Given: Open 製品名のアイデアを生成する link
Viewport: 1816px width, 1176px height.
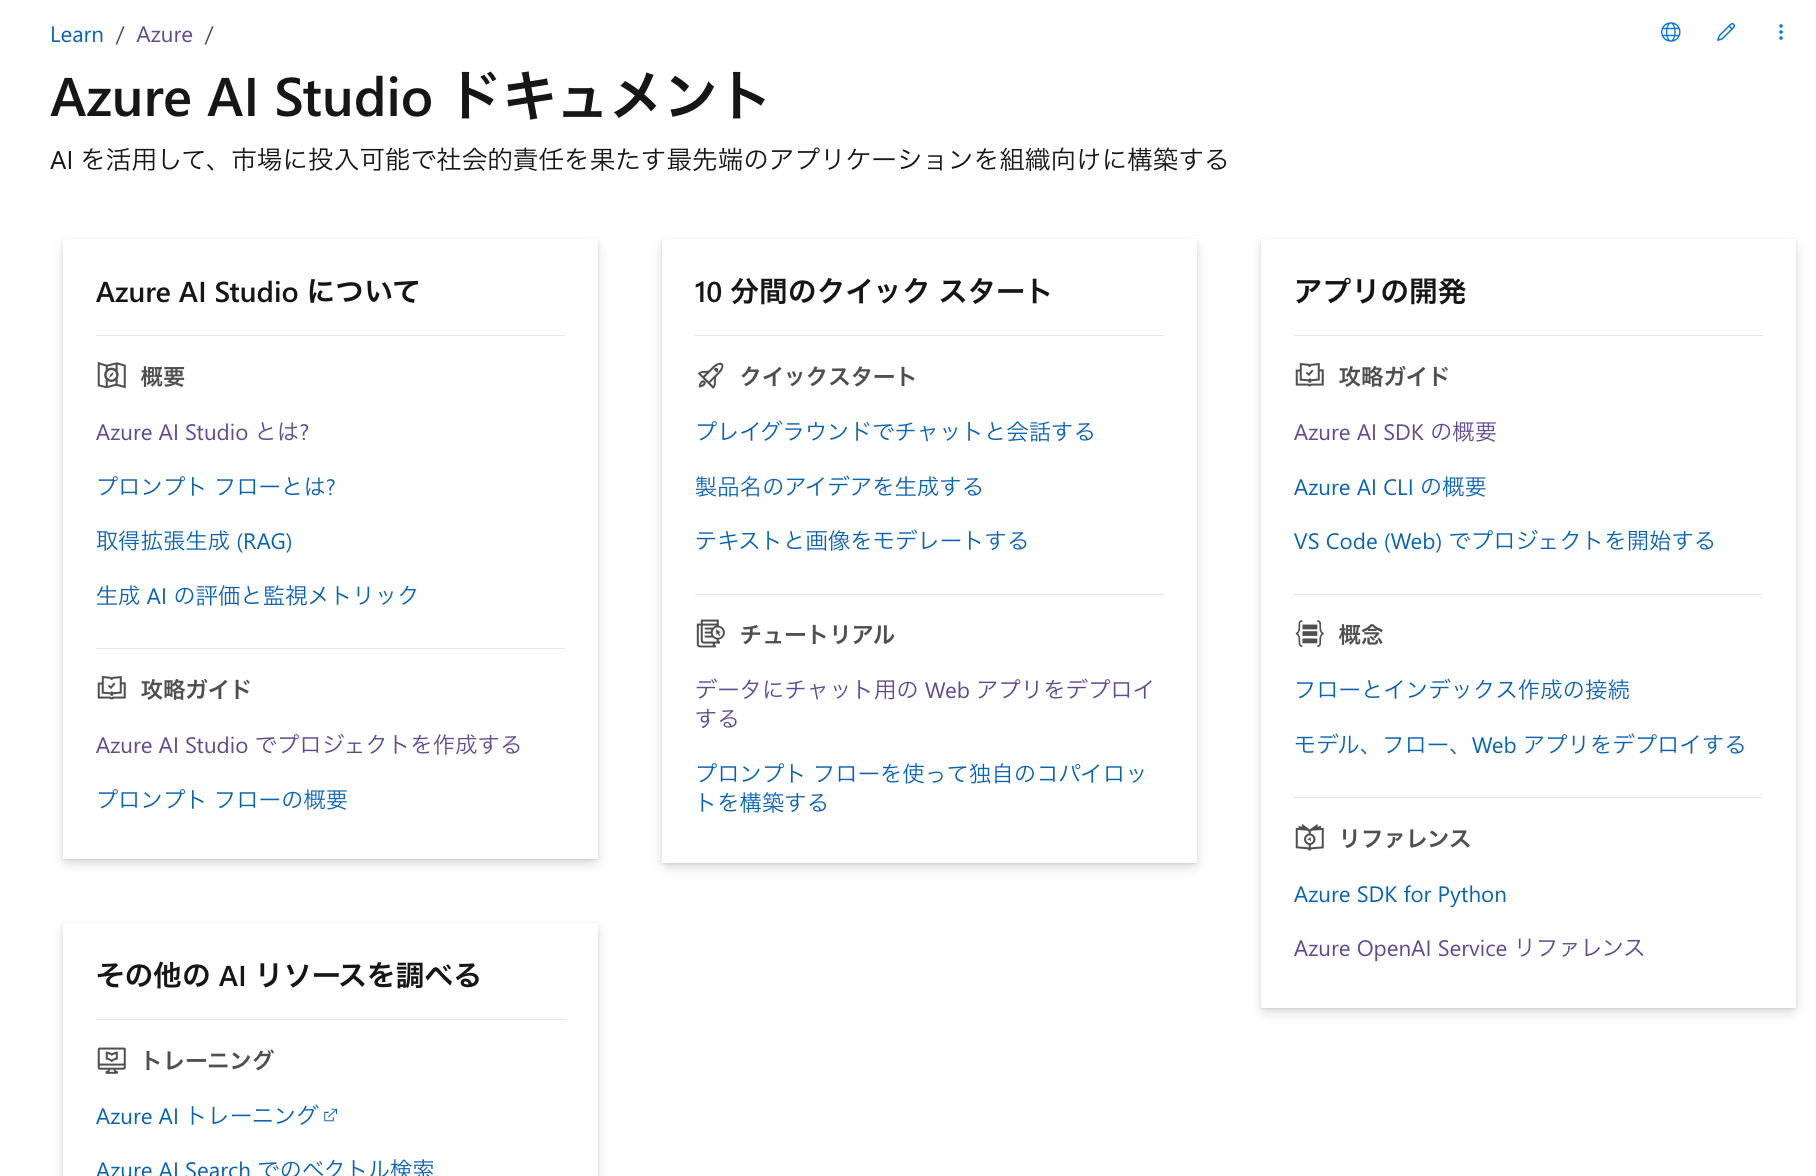Looking at the screenshot, I should 839,487.
